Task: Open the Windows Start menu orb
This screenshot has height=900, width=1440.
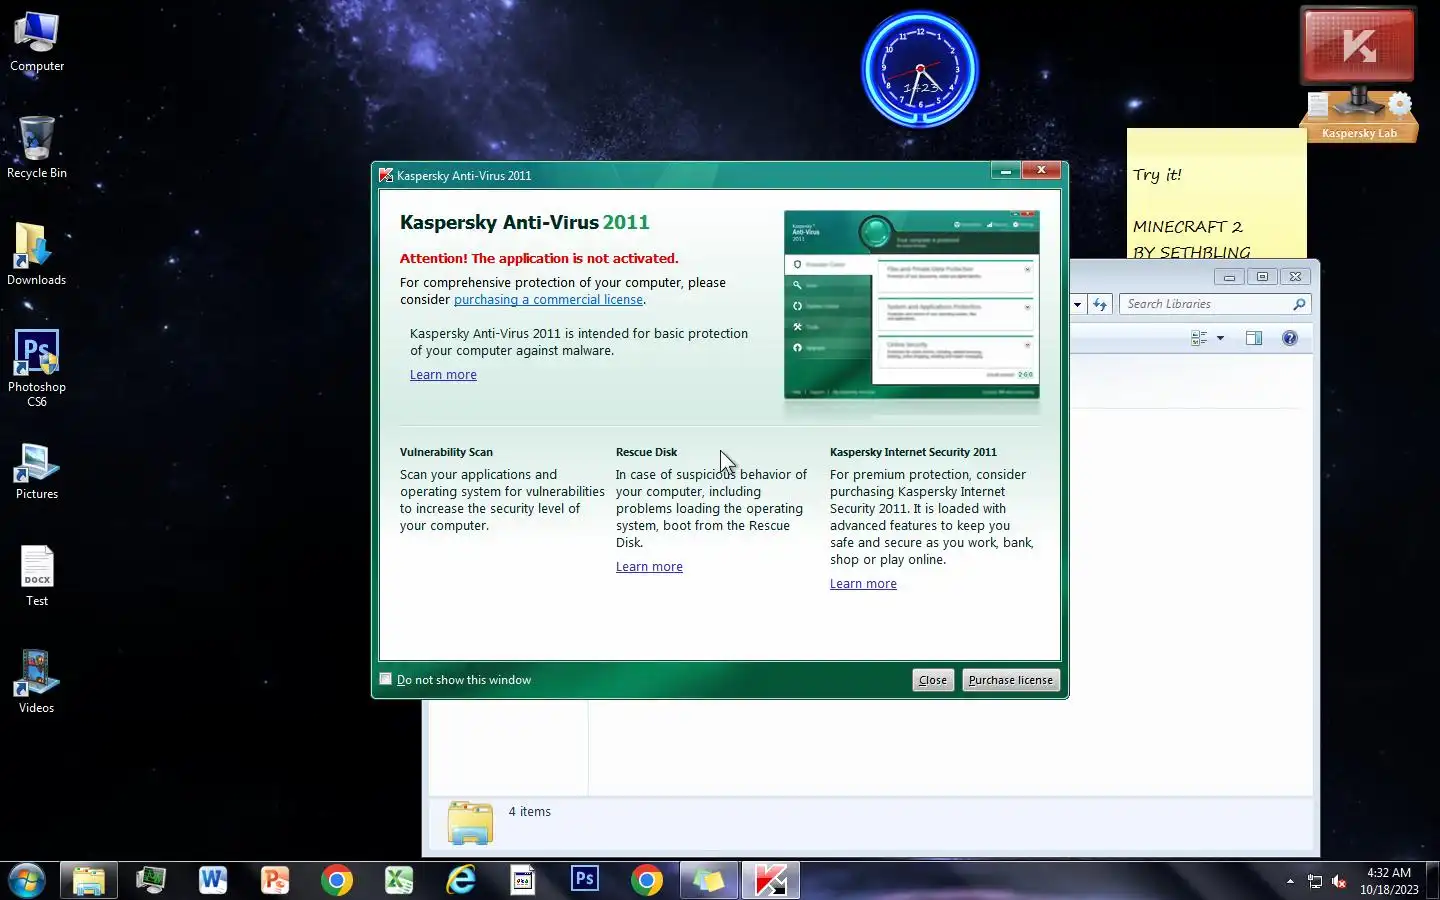Action: click(27, 881)
